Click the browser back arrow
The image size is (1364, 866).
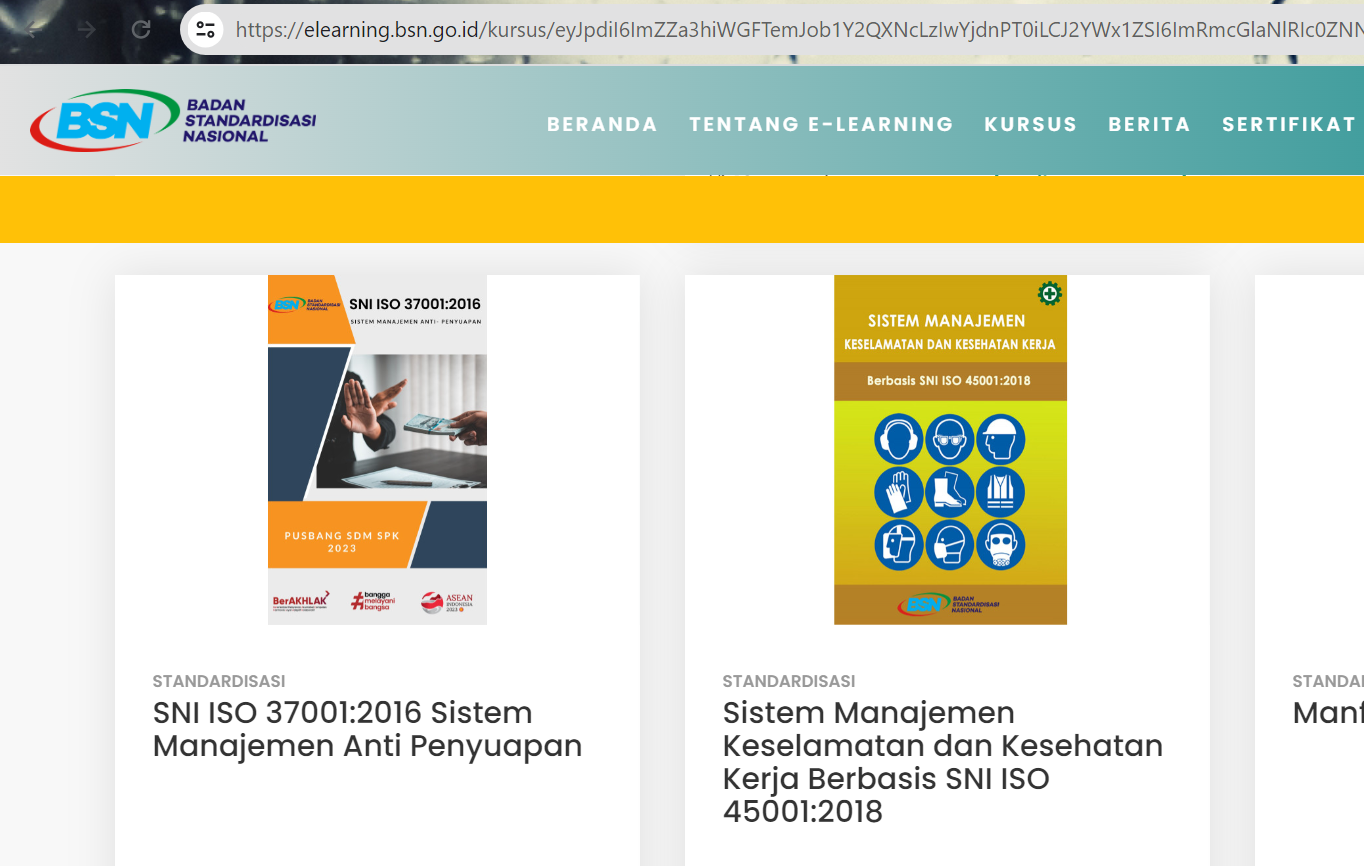pos(35,29)
